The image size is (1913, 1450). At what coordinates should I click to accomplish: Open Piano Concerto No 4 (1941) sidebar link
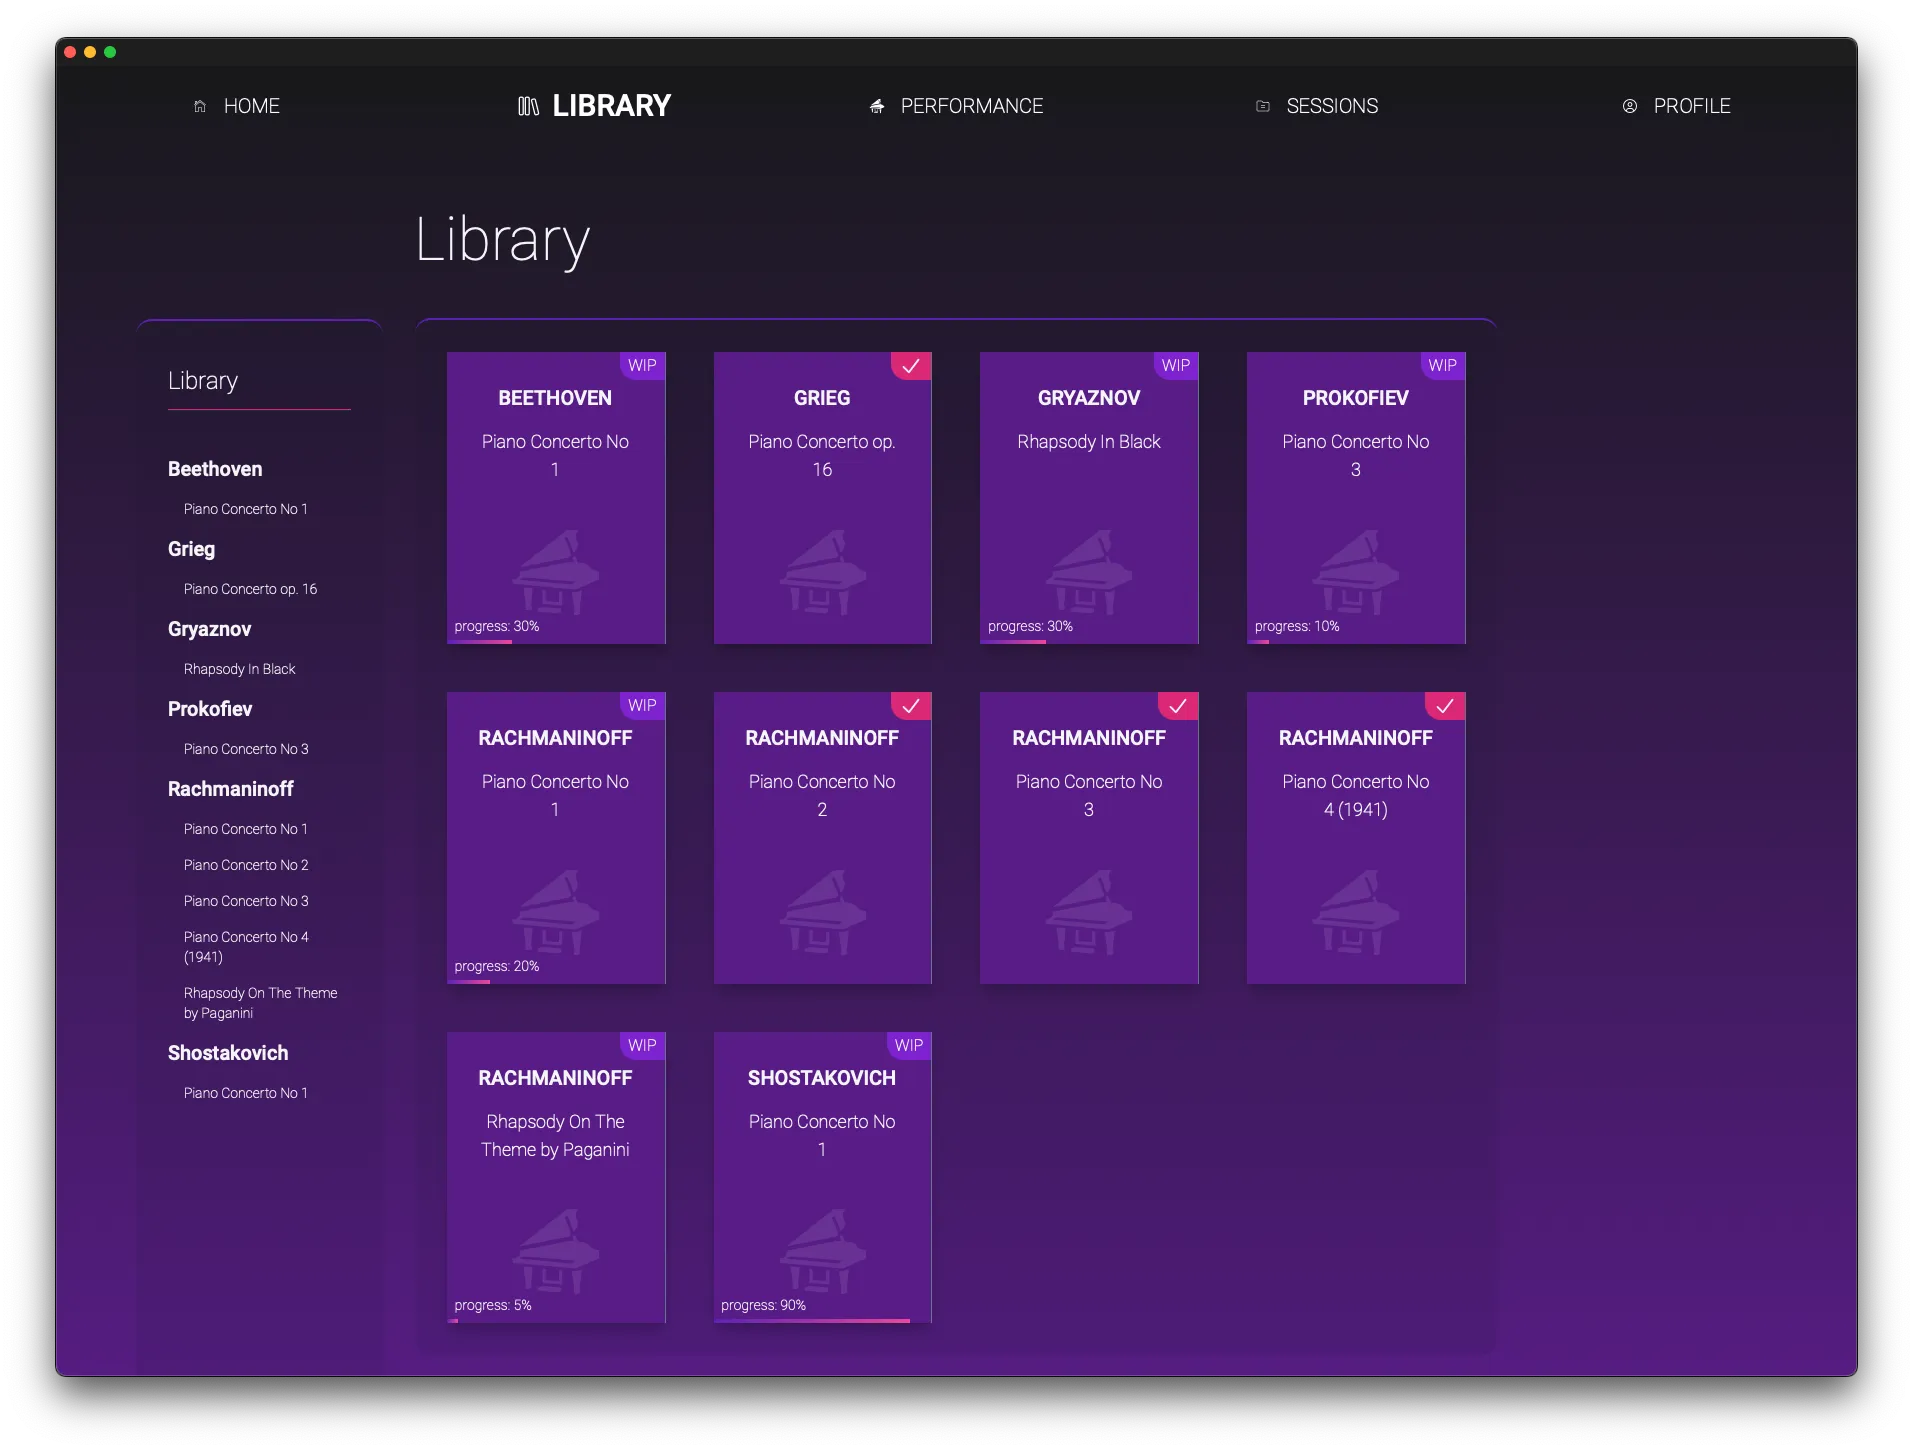point(246,947)
